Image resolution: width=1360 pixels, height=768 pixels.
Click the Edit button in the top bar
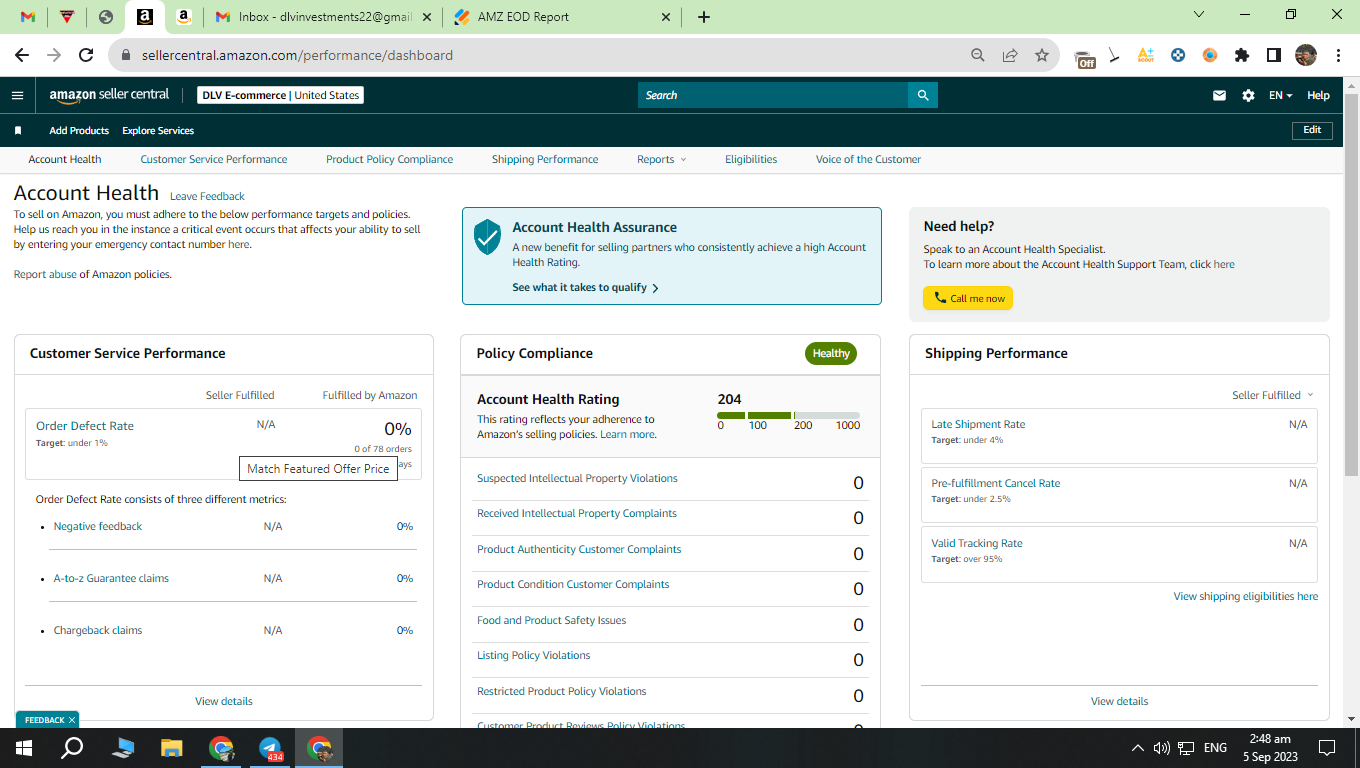click(1312, 130)
